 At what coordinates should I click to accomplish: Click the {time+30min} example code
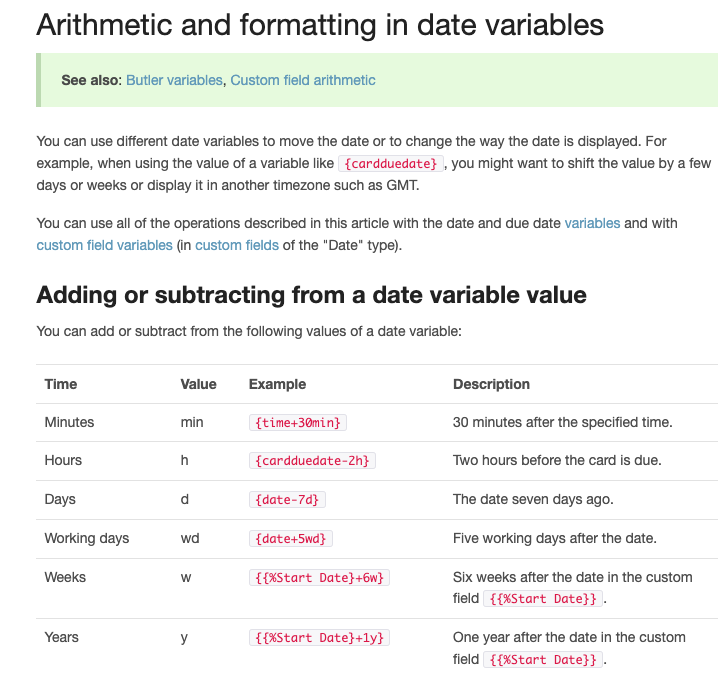tap(298, 423)
